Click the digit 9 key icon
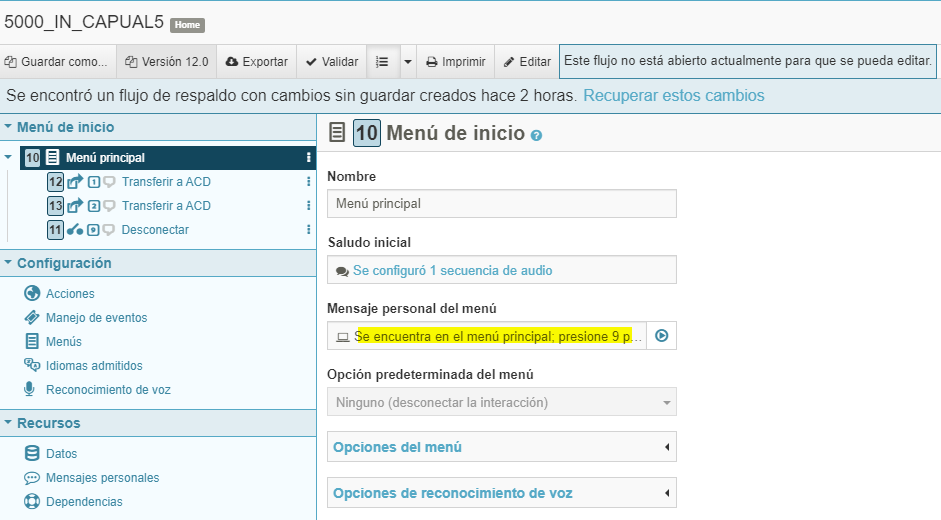The image size is (941, 520). point(93,230)
